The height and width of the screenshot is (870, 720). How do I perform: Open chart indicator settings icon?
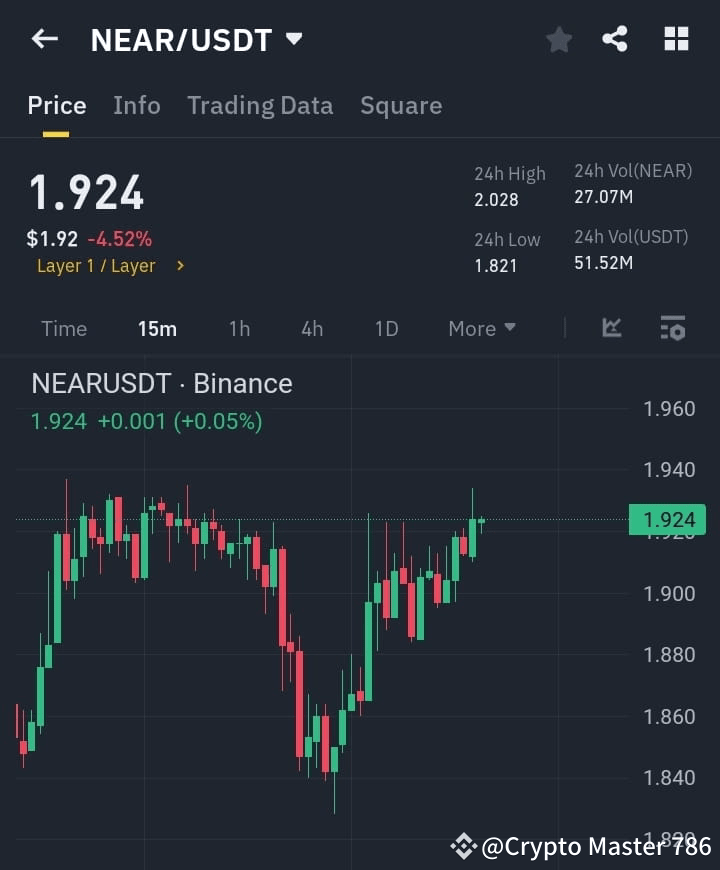click(672, 328)
